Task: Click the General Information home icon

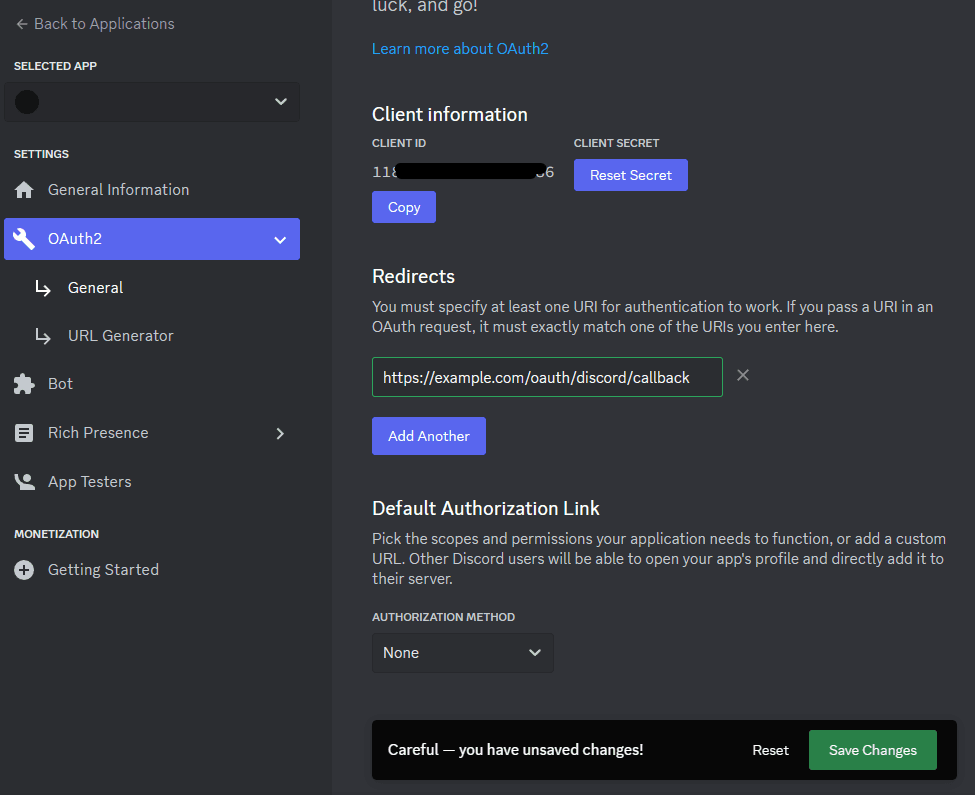Action: tap(24, 190)
